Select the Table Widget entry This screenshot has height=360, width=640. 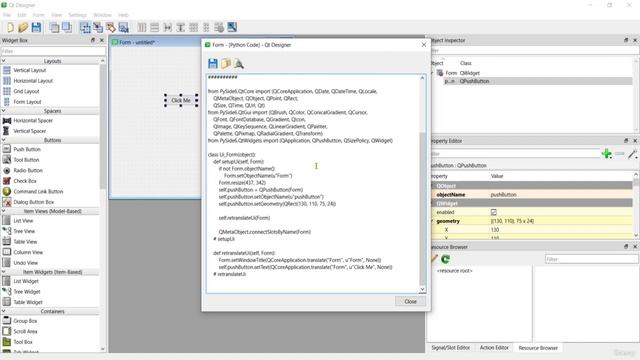(x=28, y=302)
